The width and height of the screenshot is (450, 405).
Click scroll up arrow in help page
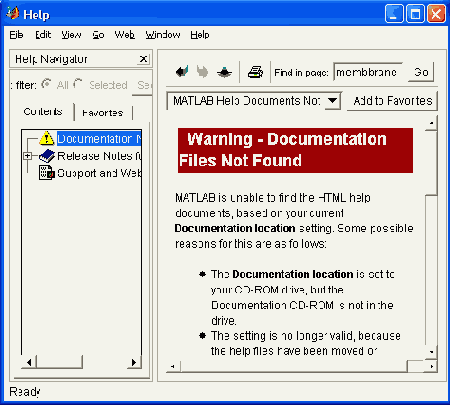(x=431, y=123)
